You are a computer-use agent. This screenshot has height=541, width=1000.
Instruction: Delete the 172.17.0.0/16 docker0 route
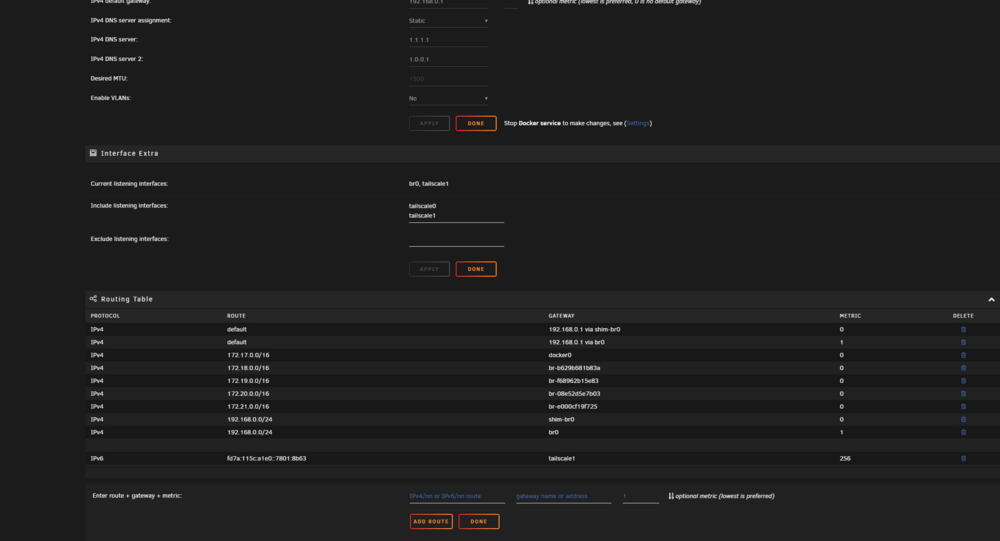(963, 355)
